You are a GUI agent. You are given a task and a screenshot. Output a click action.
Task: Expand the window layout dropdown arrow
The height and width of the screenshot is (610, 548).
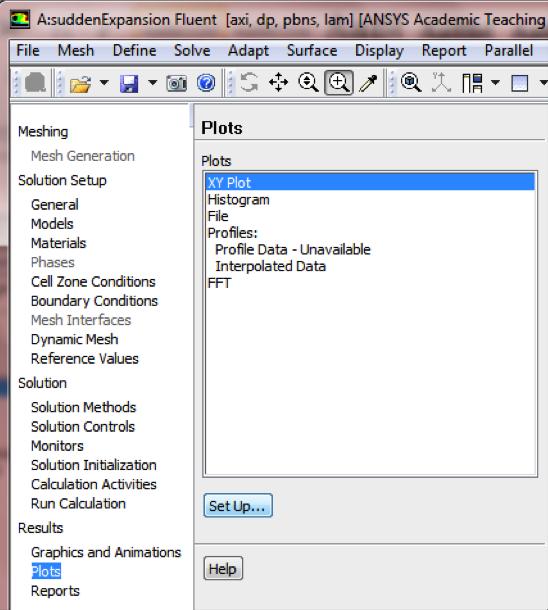coord(495,82)
